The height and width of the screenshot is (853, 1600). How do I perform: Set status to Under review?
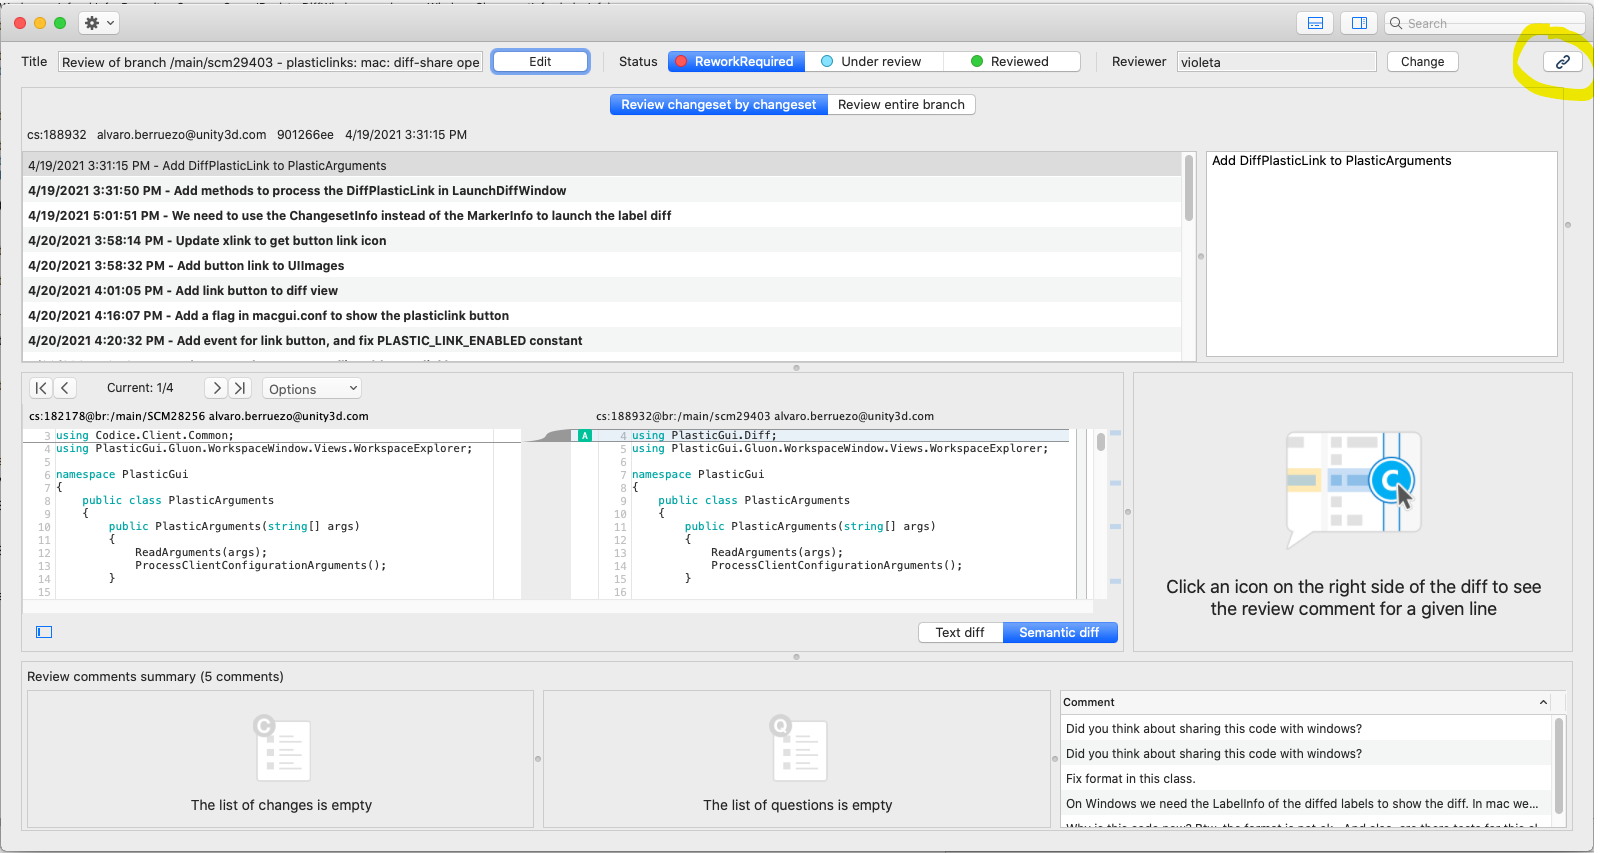pyautogui.click(x=872, y=61)
